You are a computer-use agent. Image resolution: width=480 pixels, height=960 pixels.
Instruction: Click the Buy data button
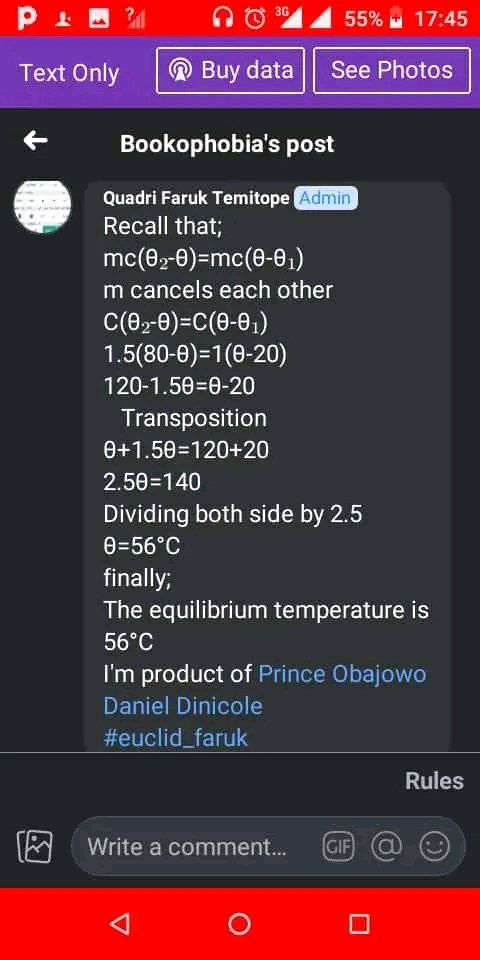click(x=230, y=70)
